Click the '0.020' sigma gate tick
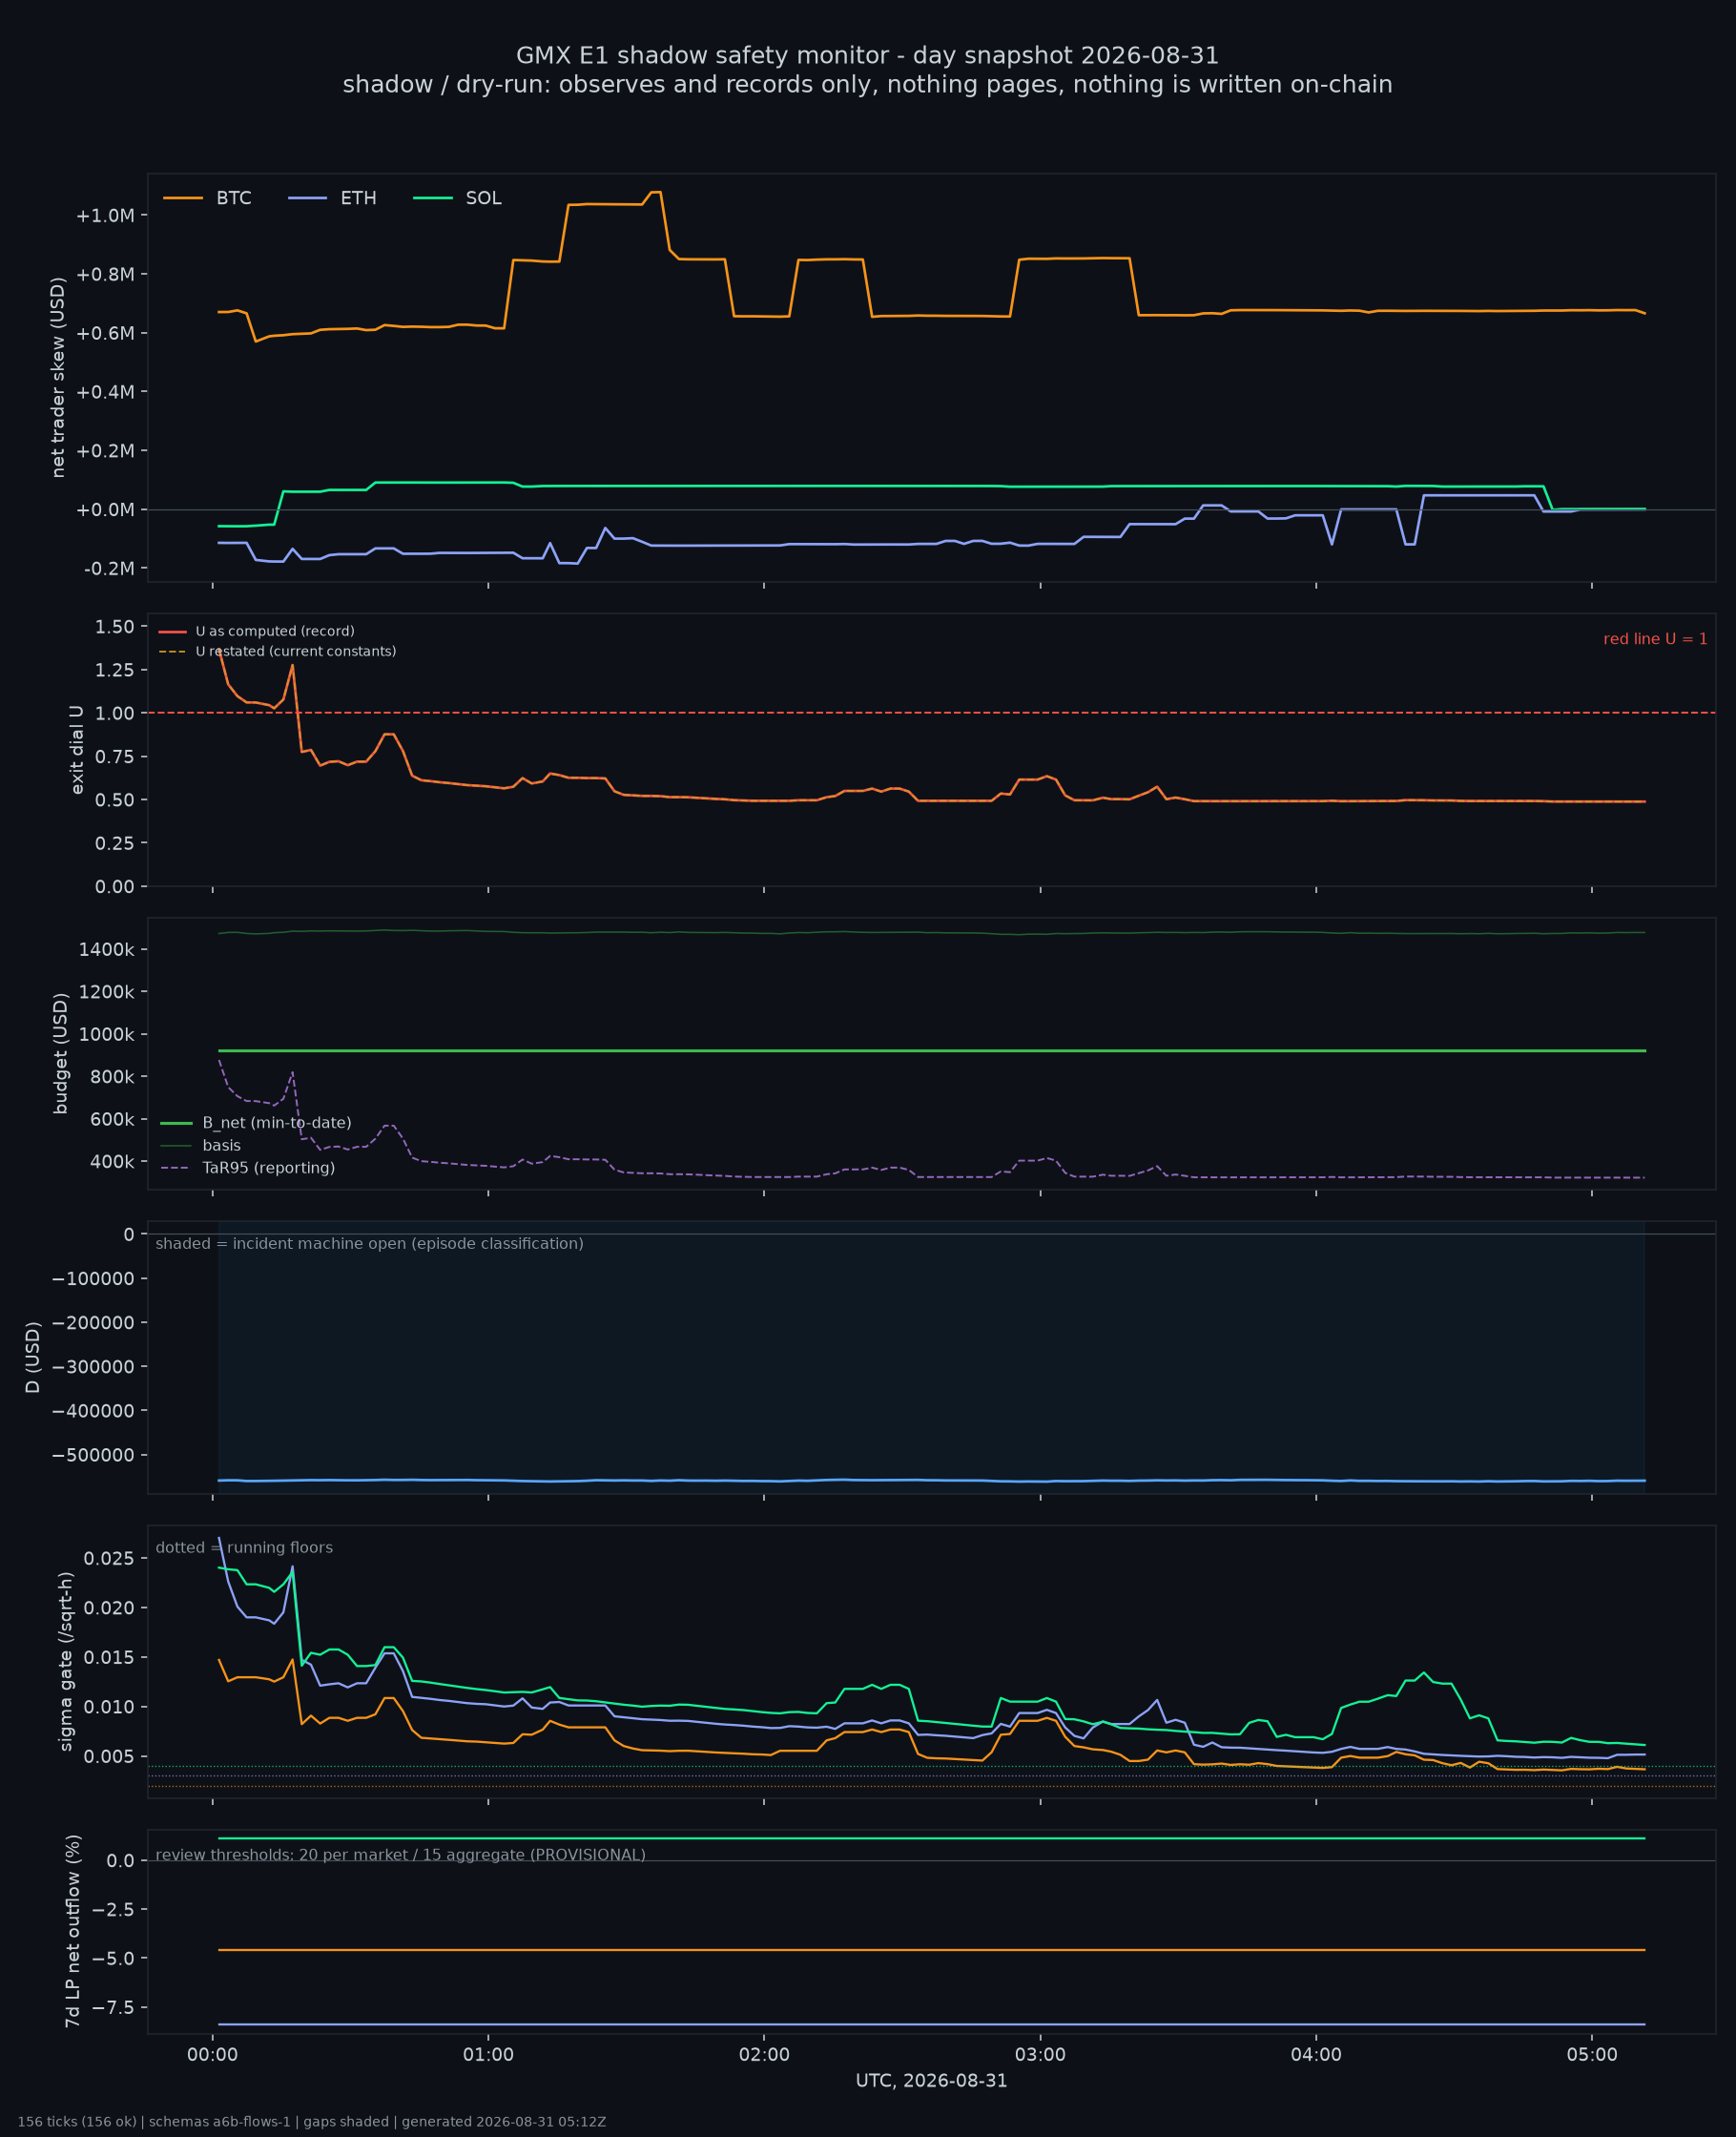Viewport: 1736px width, 2137px height. [x=109, y=1608]
